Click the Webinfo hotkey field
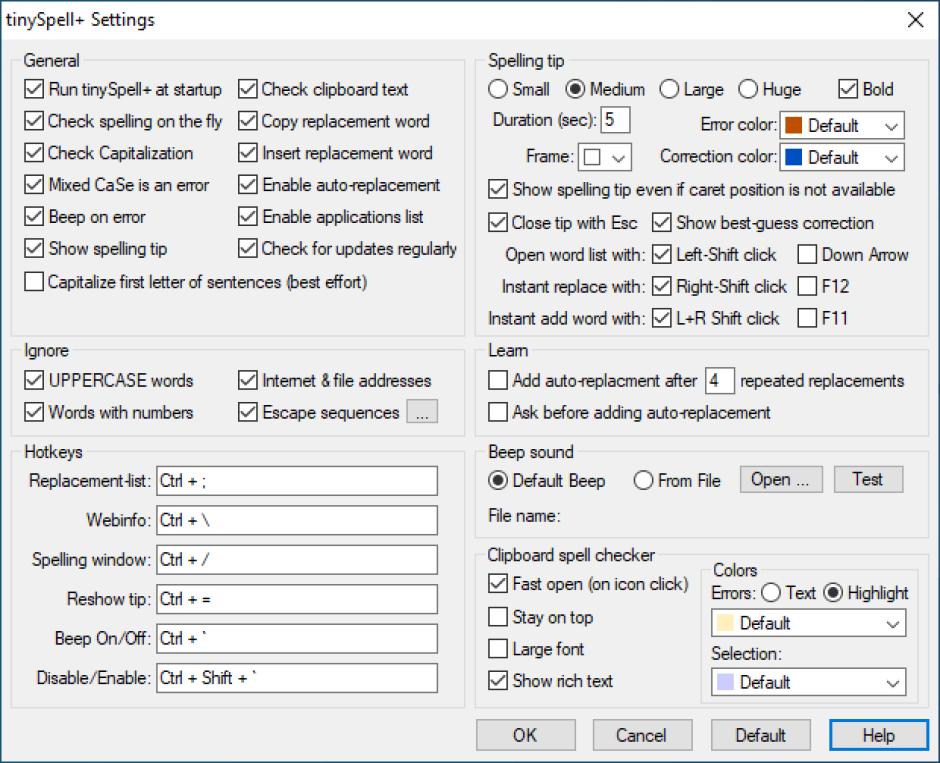 click(297, 520)
